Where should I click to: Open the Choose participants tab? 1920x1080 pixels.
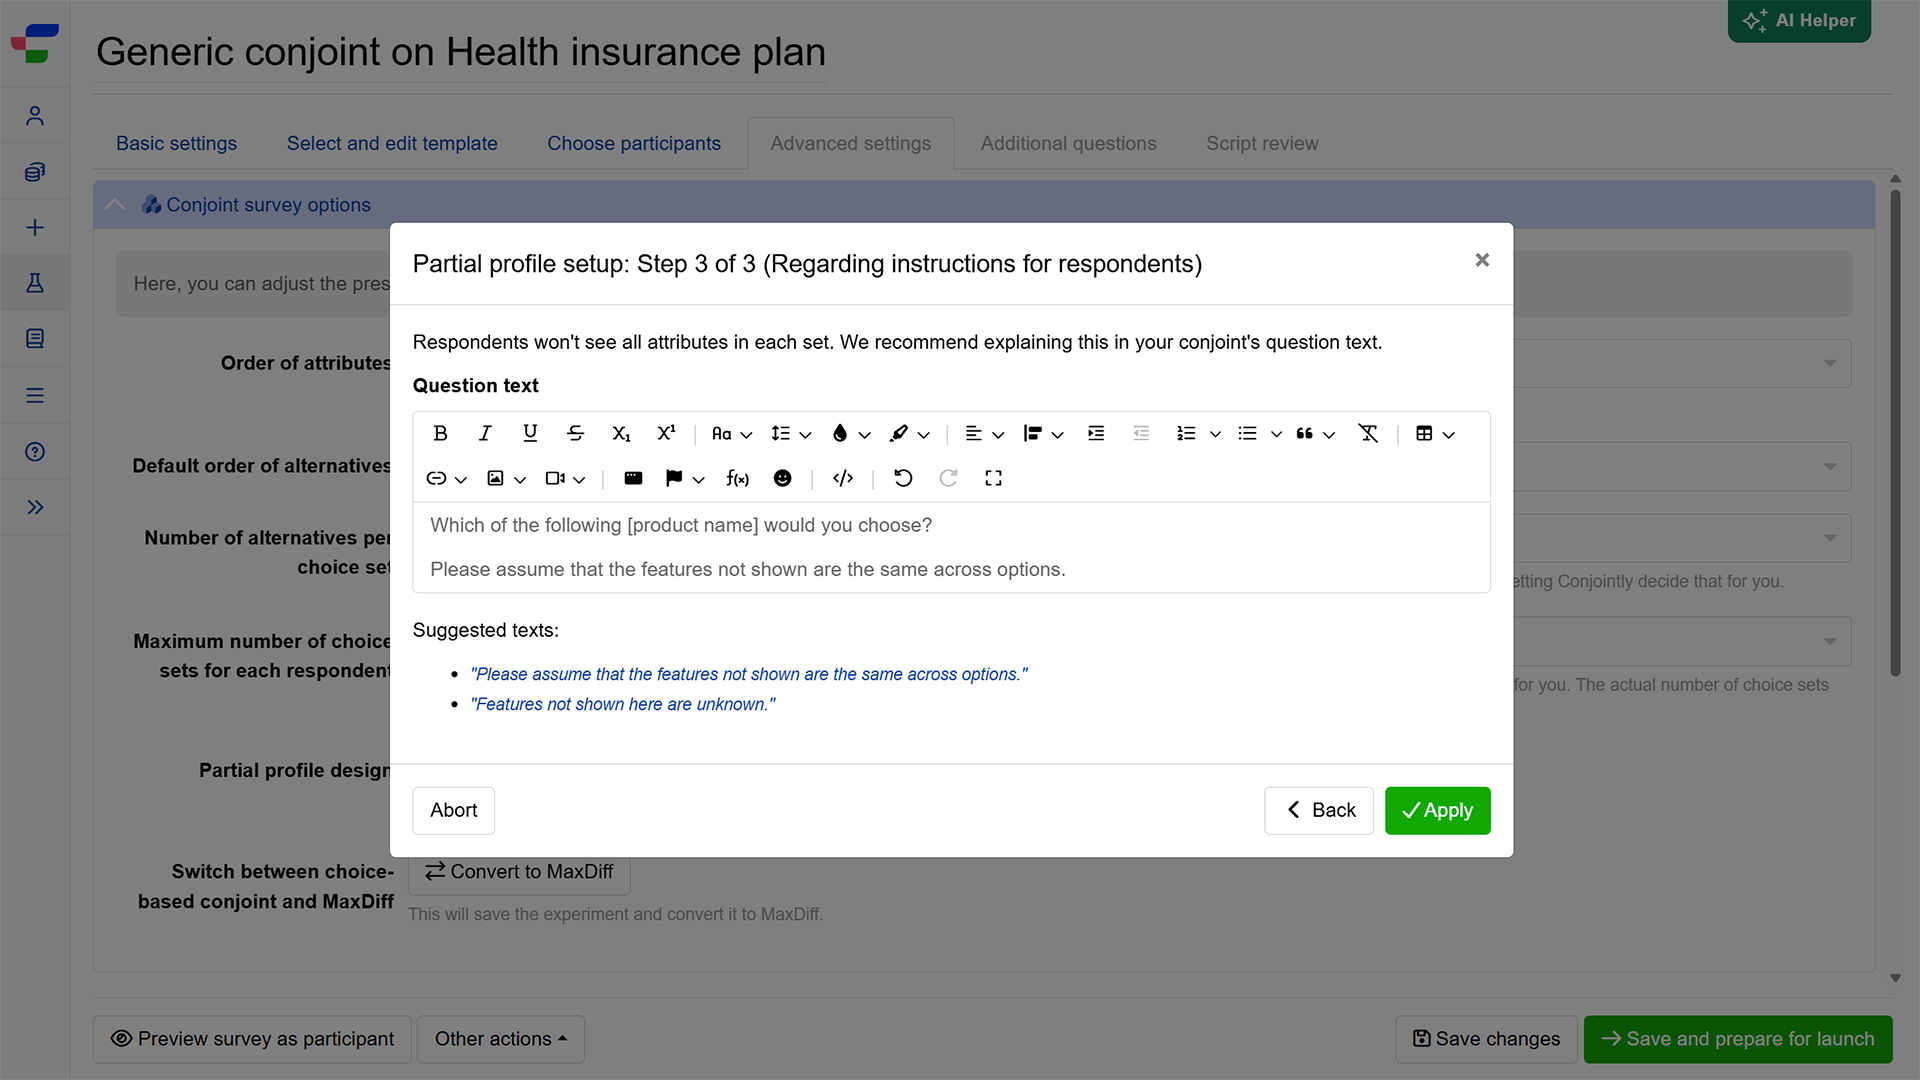coord(634,143)
